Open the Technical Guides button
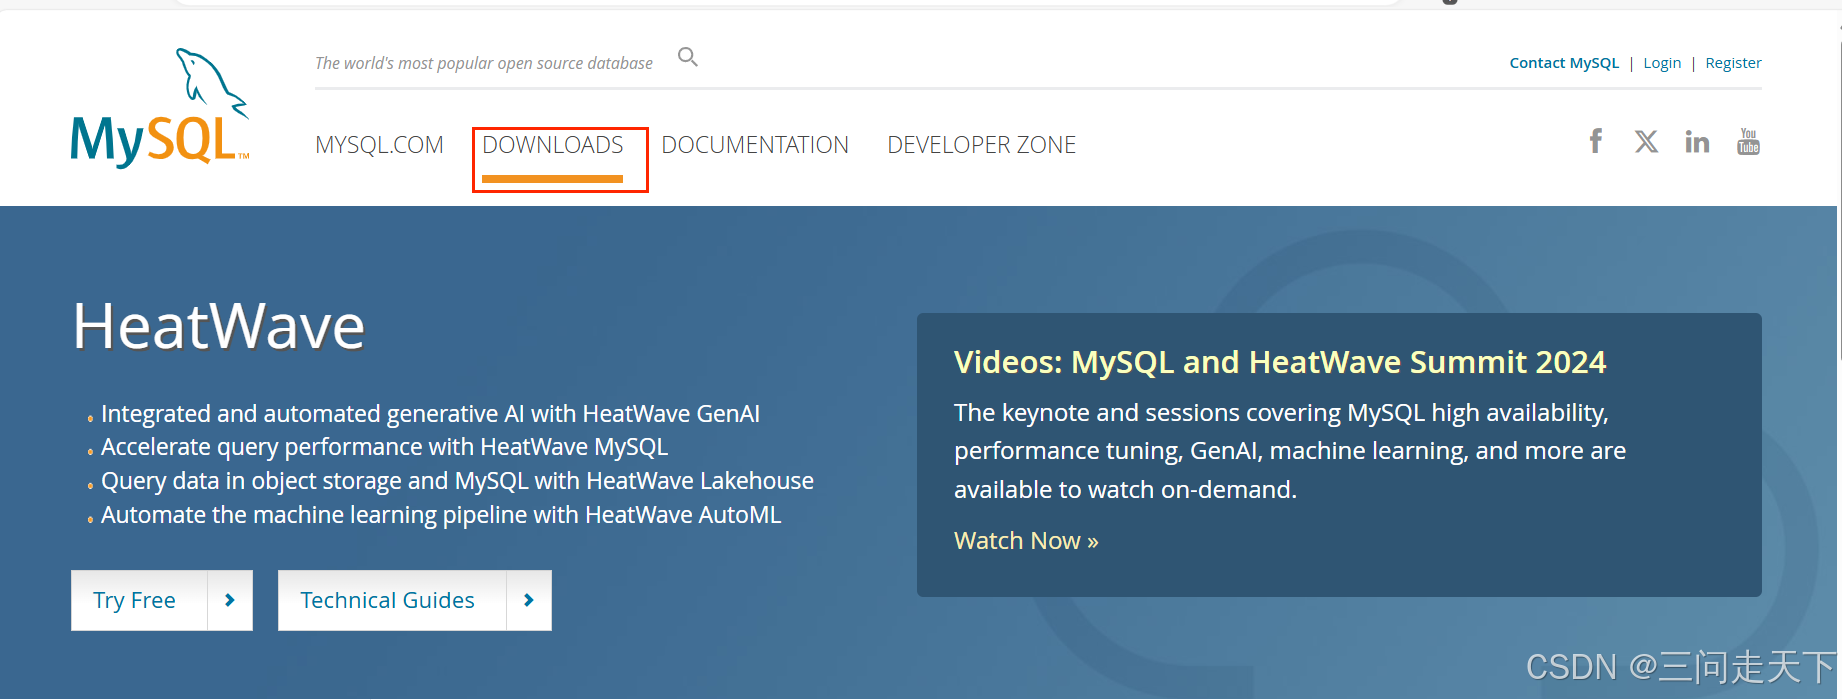The width and height of the screenshot is (1842, 700). [392, 600]
